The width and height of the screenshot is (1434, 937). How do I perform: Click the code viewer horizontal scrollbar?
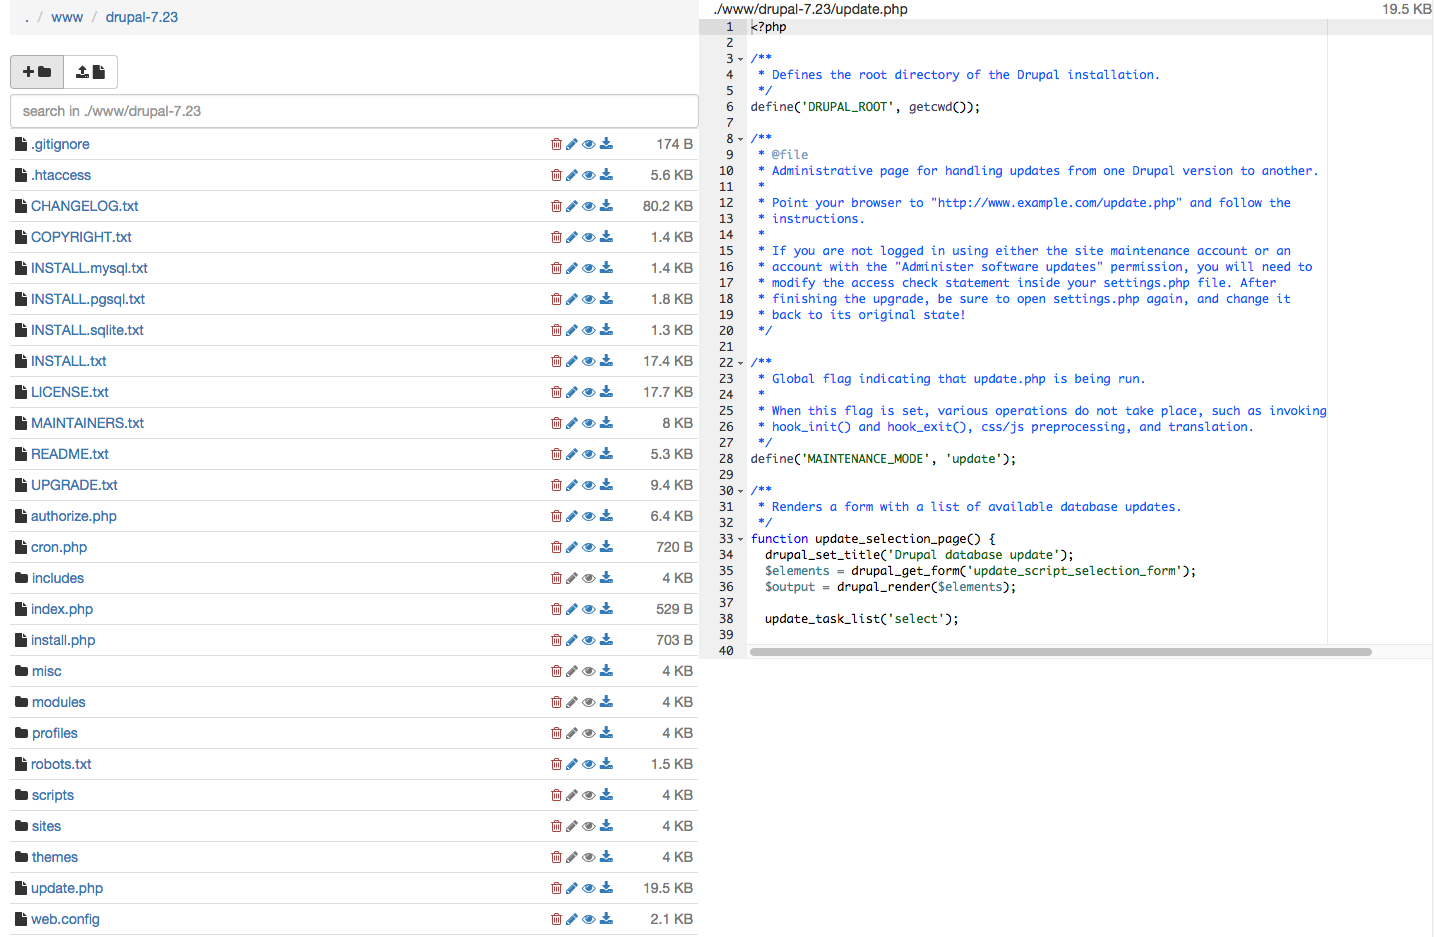1060,652
